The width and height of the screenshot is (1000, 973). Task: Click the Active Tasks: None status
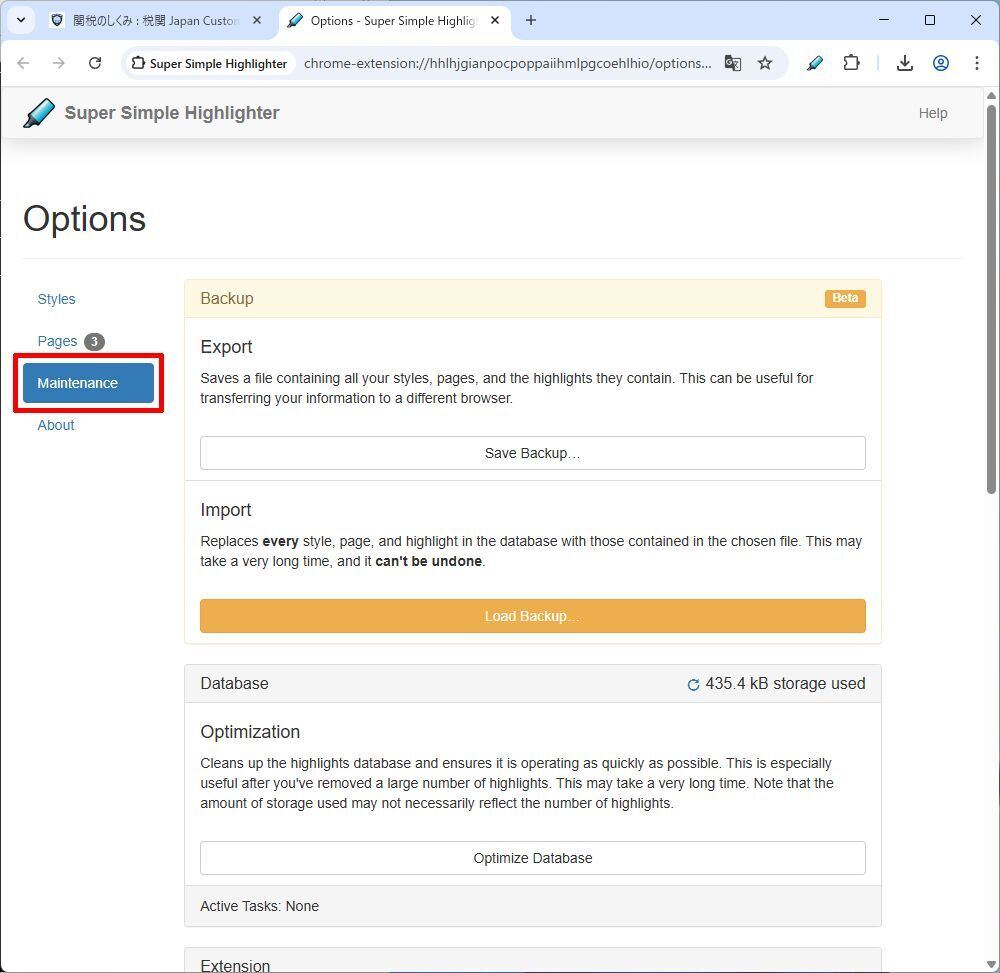pos(260,906)
